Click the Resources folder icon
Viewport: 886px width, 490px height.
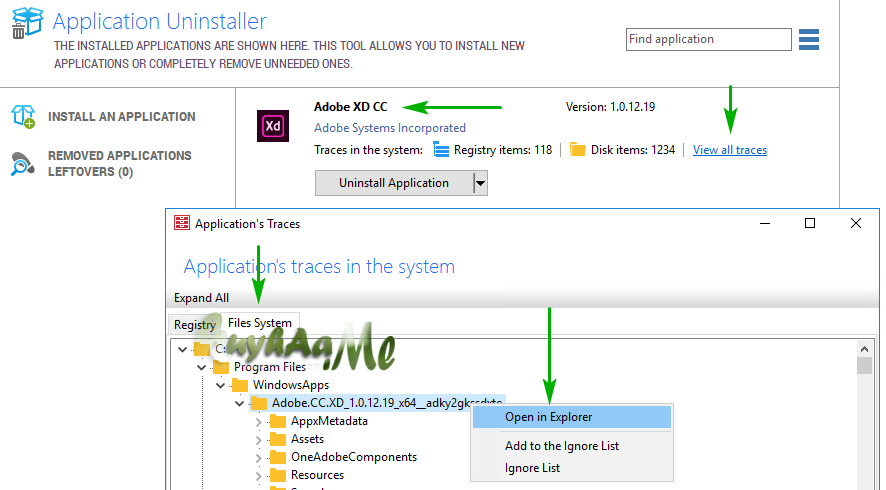277,475
